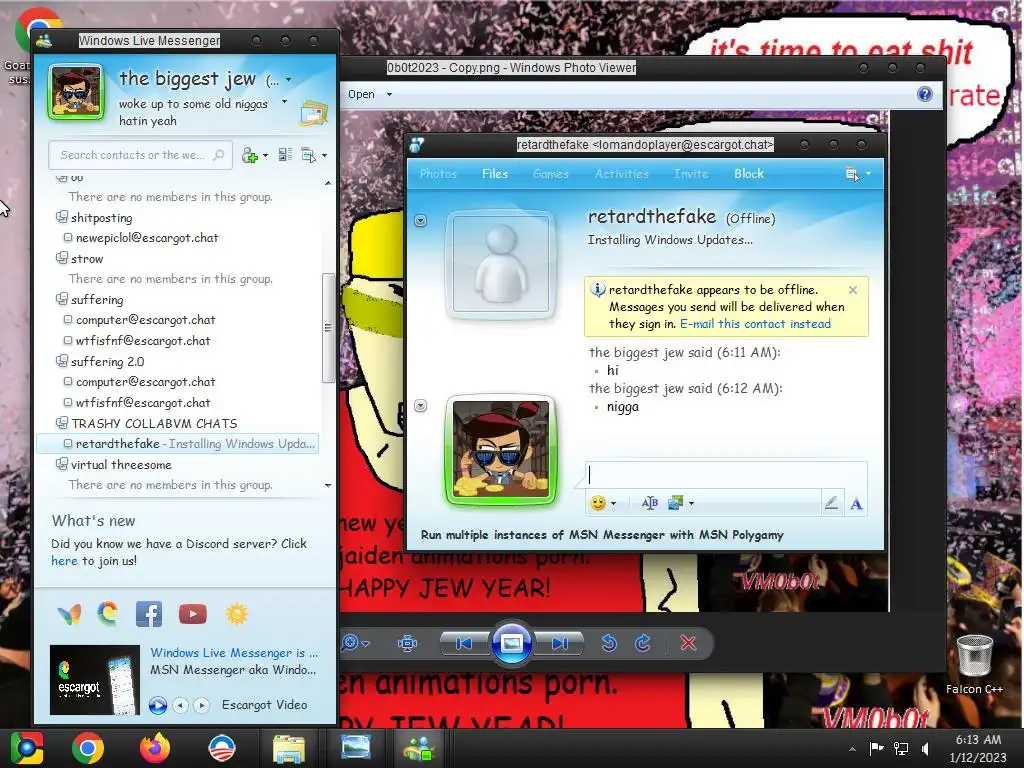This screenshot has height=768, width=1024.
Task: Start the slide show in Photo Viewer
Action: (x=511, y=643)
